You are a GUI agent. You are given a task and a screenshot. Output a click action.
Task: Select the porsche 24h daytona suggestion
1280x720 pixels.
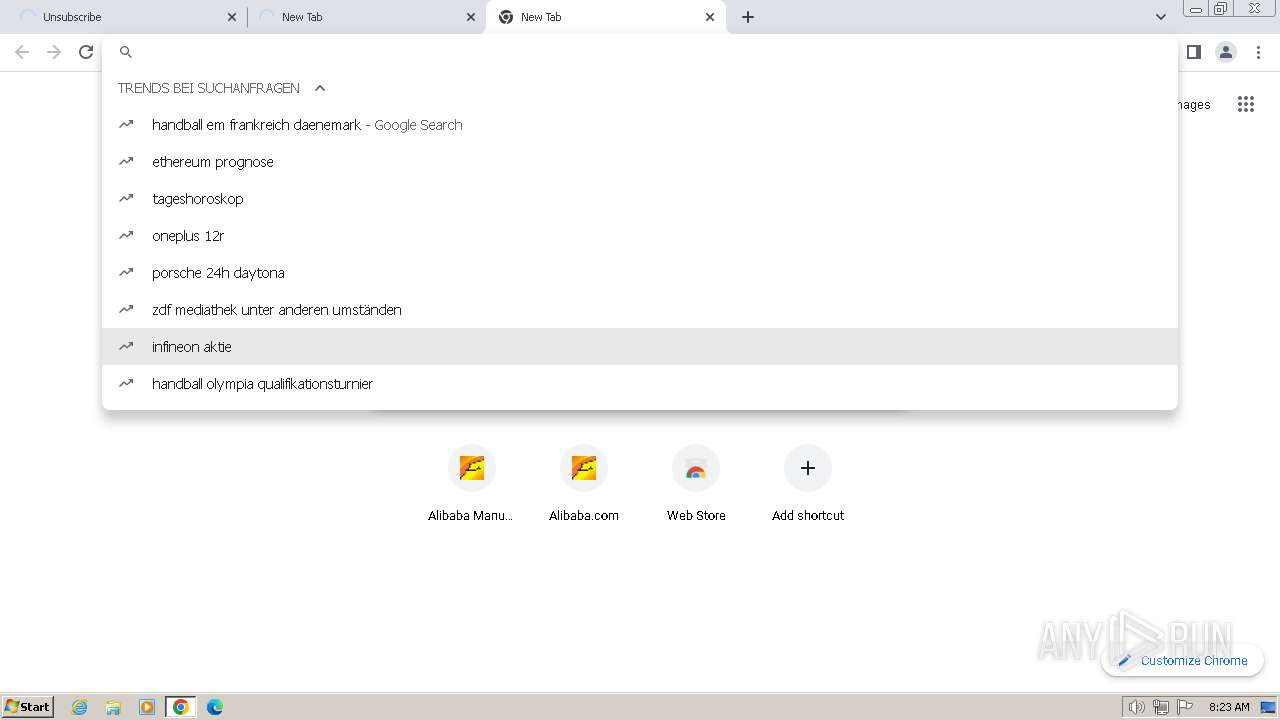click(x=640, y=273)
